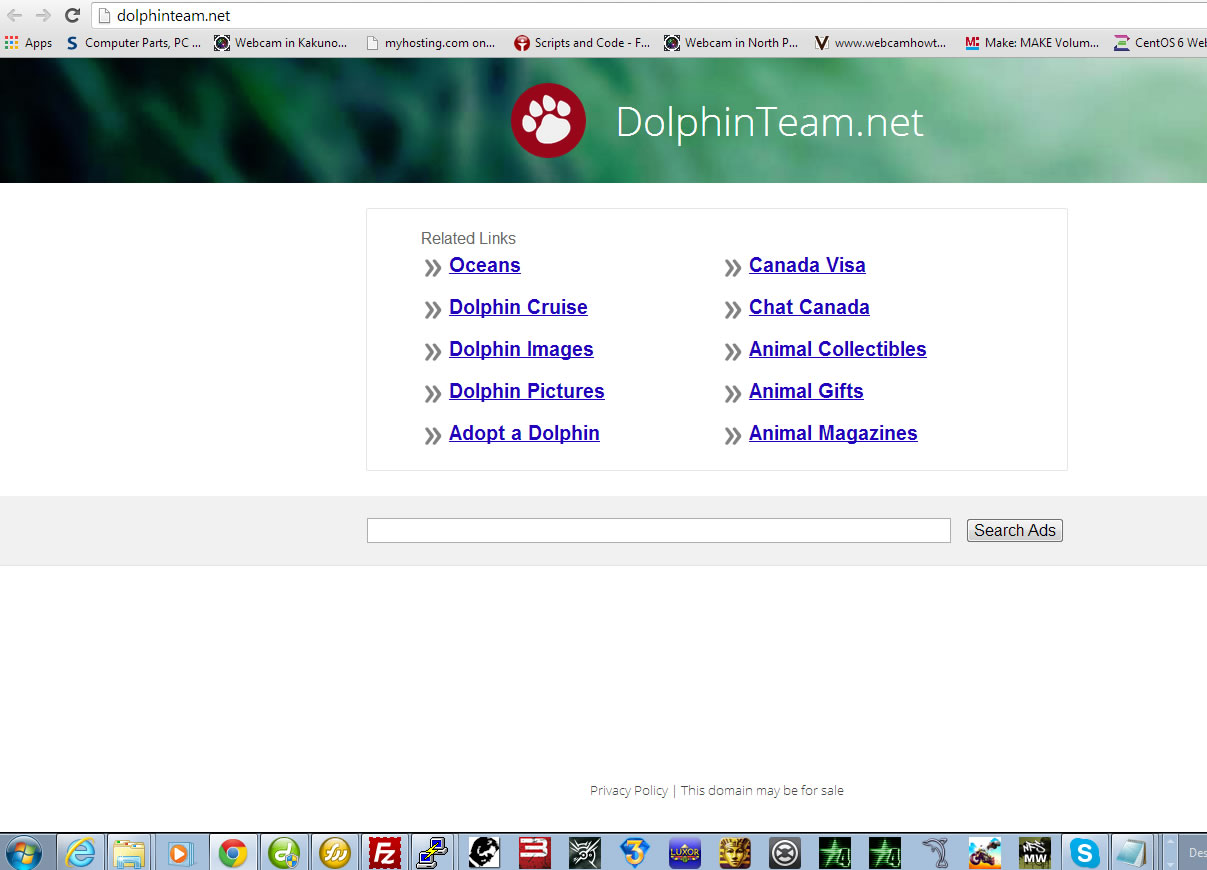
Task: Click the chevron bullet beside Canada Visa
Action: tap(733, 268)
